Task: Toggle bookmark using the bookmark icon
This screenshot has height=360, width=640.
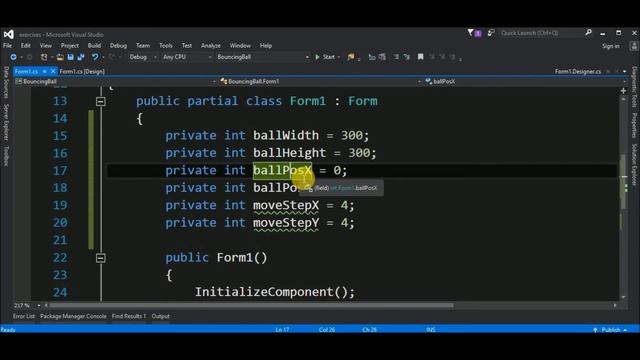Action: (420, 57)
